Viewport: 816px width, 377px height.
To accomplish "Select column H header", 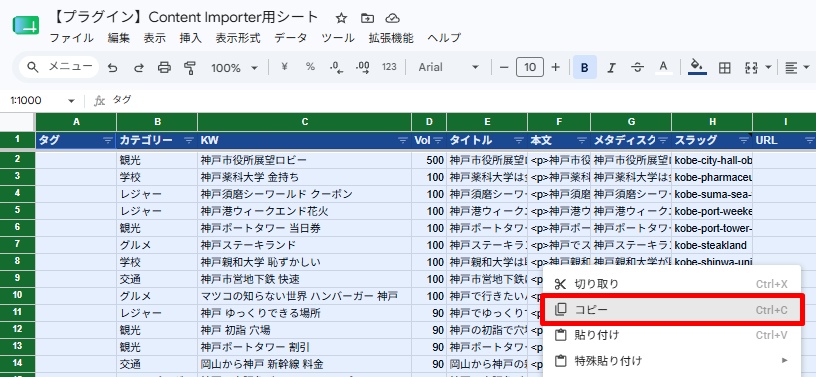I will [x=712, y=122].
